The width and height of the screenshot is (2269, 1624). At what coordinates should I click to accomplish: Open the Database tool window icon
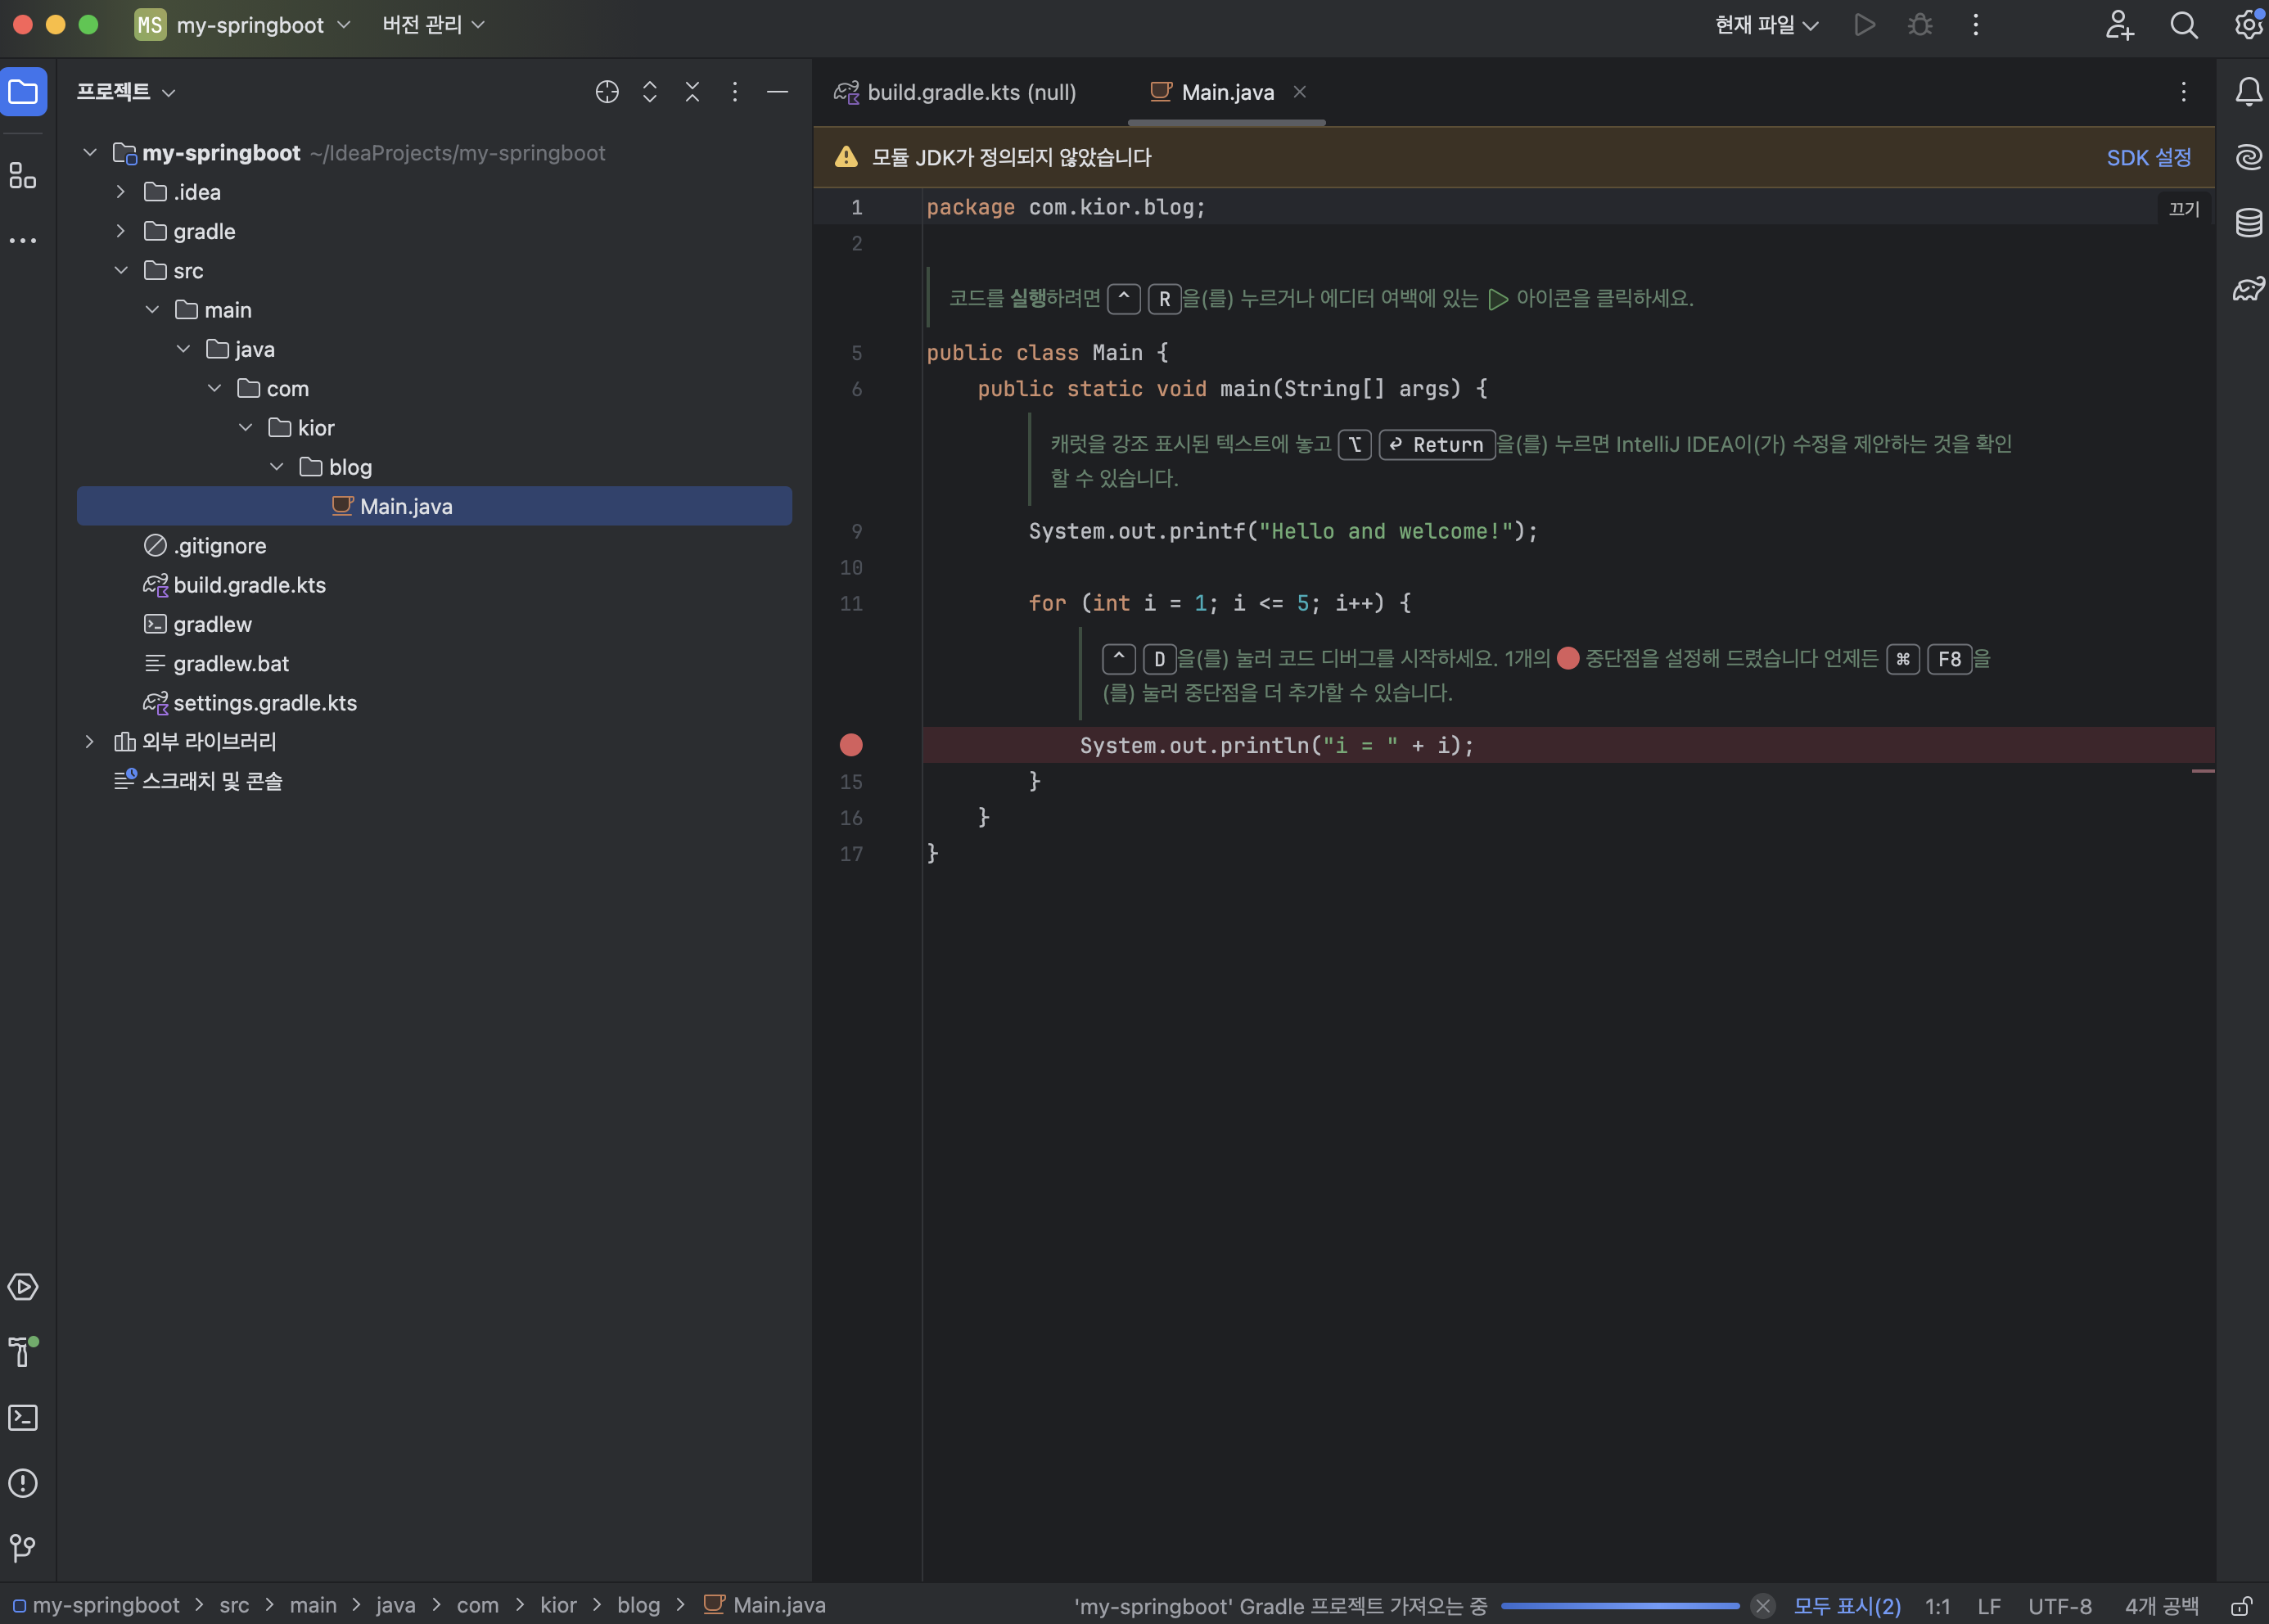point(2248,222)
